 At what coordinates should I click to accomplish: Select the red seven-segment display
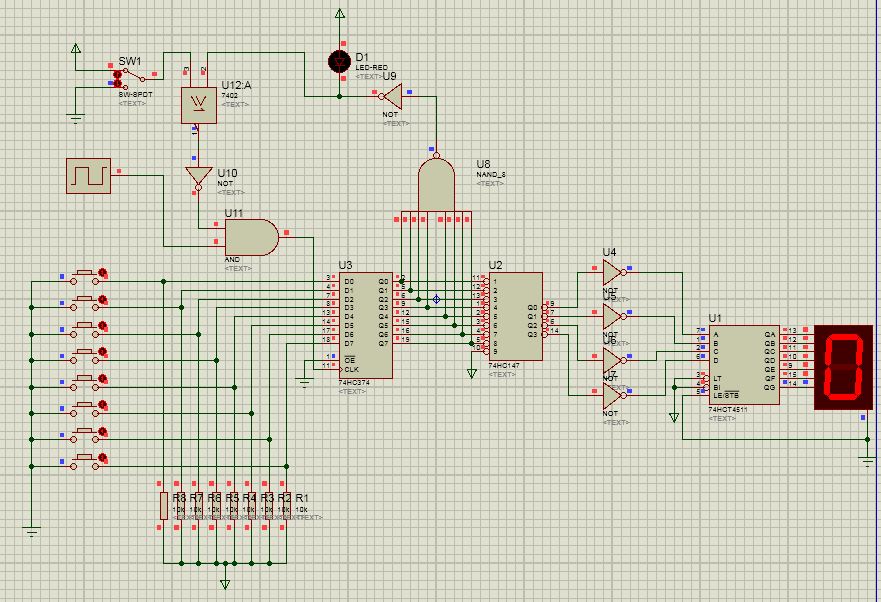(x=843, y=367)
